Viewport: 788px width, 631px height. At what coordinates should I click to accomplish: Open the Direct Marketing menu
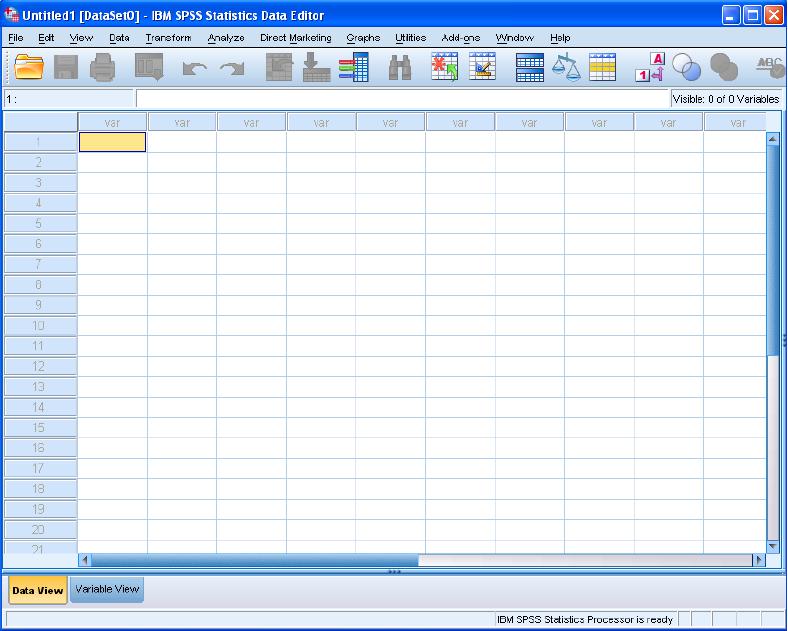click(x=296, y=38)
